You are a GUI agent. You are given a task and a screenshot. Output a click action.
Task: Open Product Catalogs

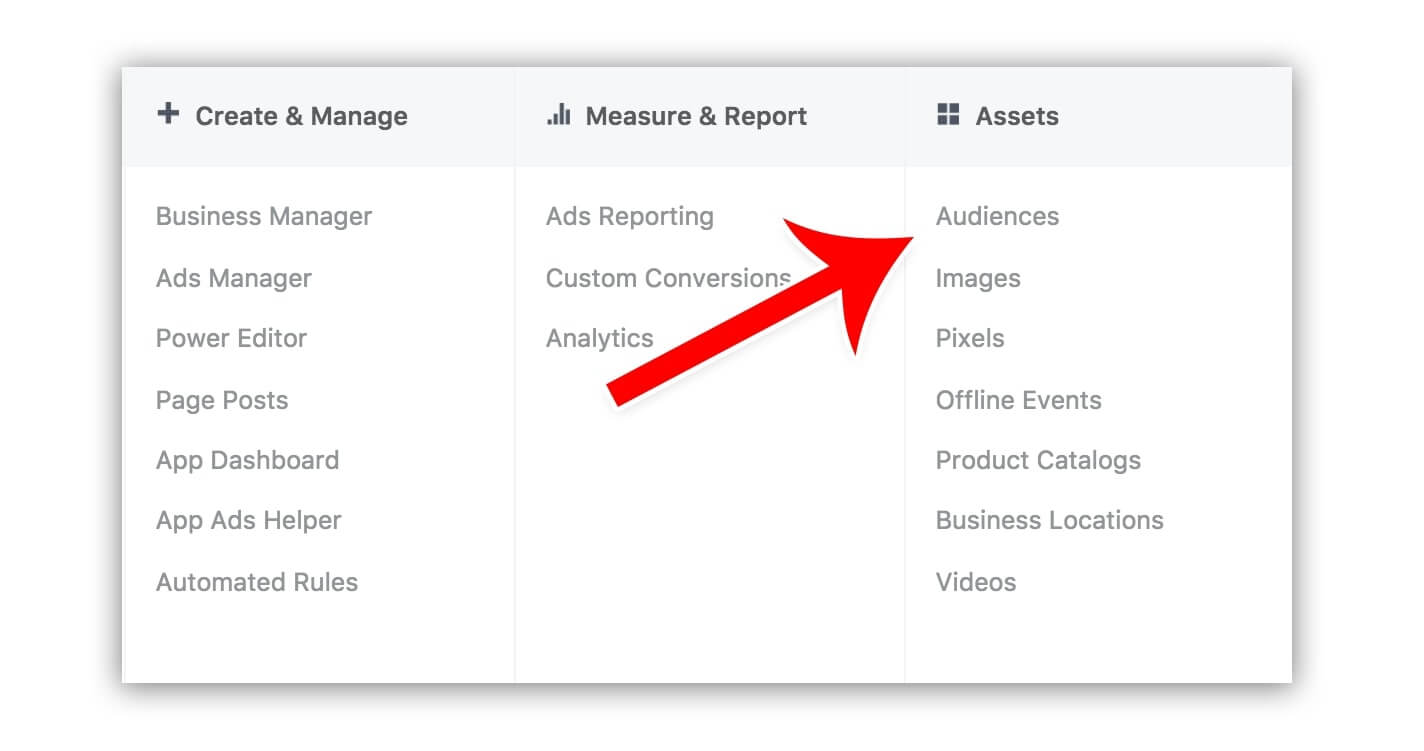pos(1038,461)
